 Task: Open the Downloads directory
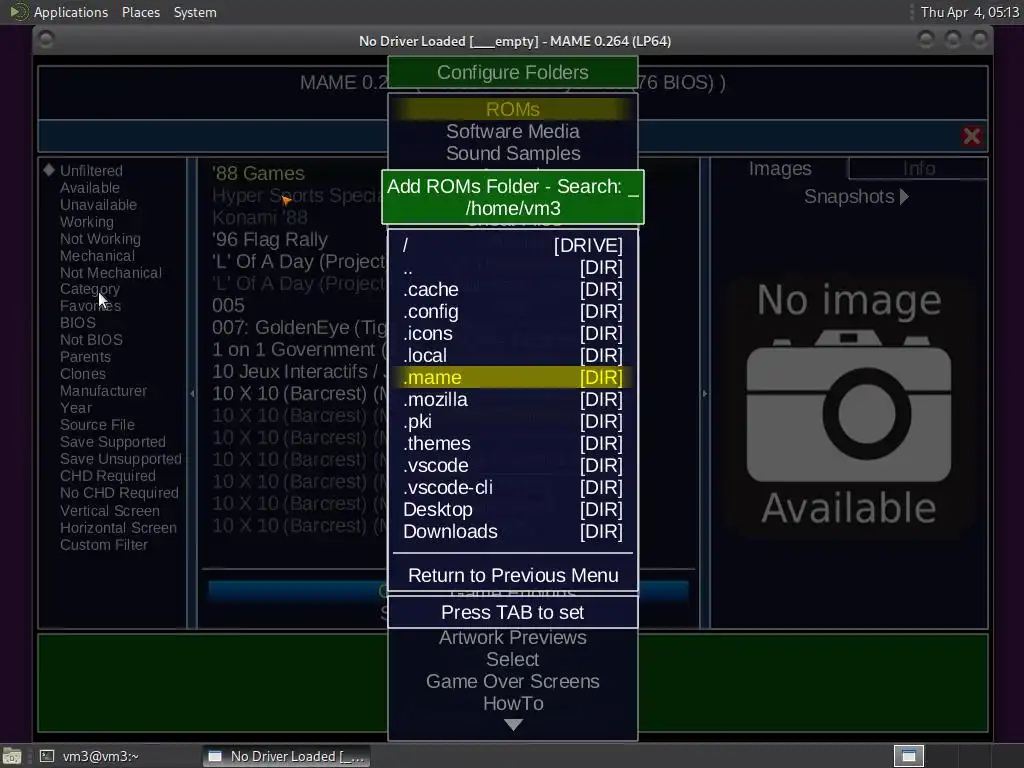point(513,532)
